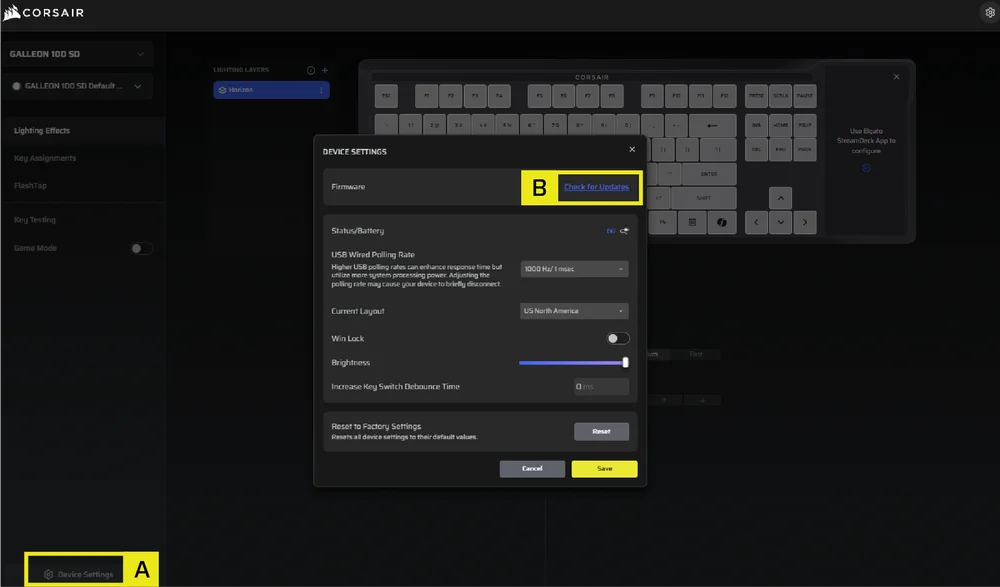Enable Game Mode
Screen dimensions: 1000x587
click(142, 248)
